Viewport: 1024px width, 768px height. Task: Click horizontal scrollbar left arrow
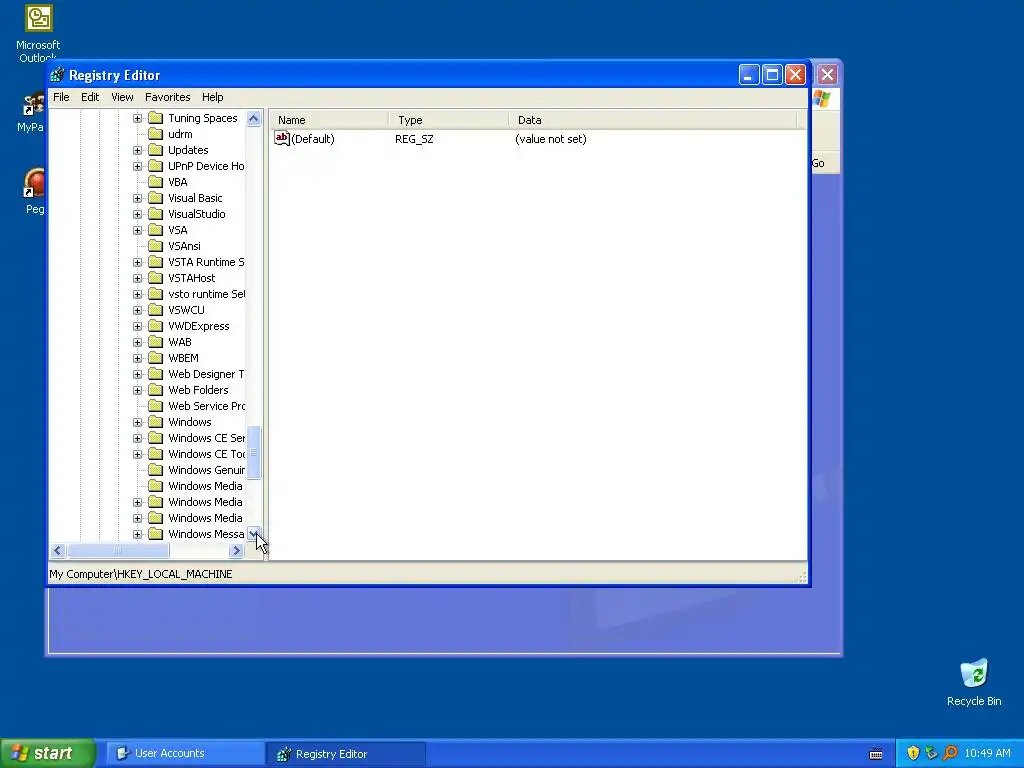57,551
